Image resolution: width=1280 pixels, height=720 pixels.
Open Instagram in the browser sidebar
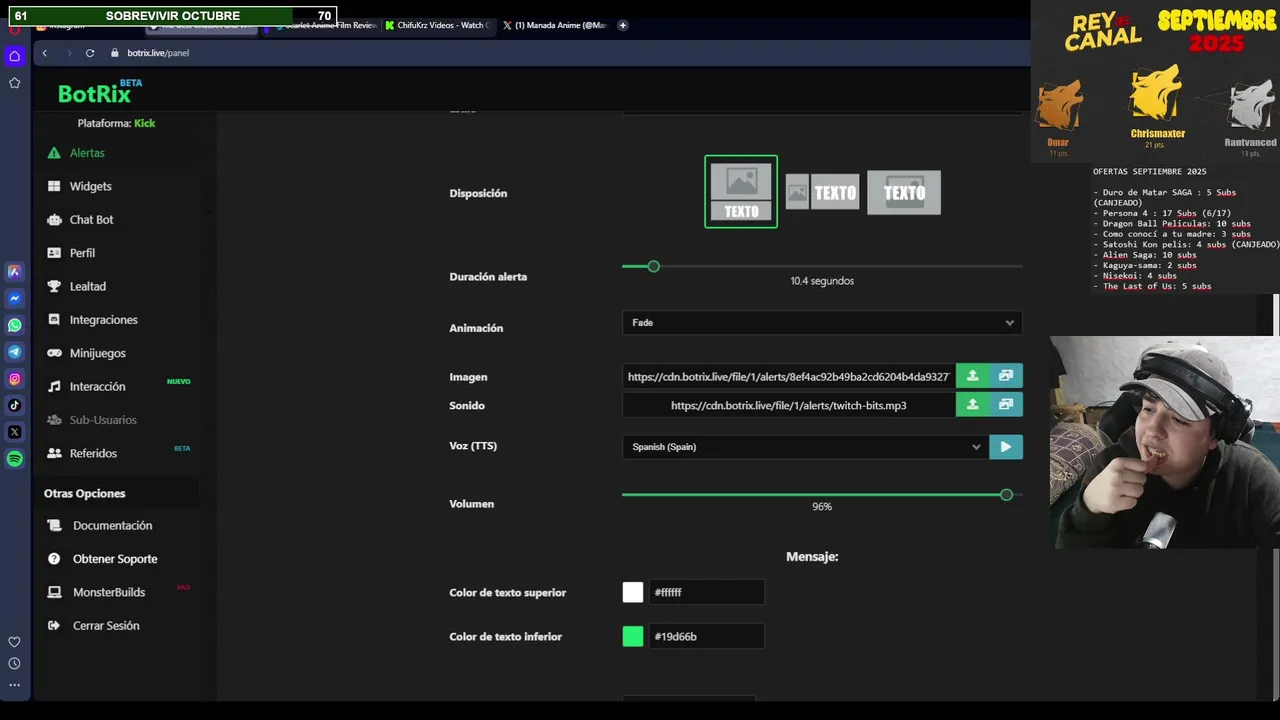pos(14,379)
